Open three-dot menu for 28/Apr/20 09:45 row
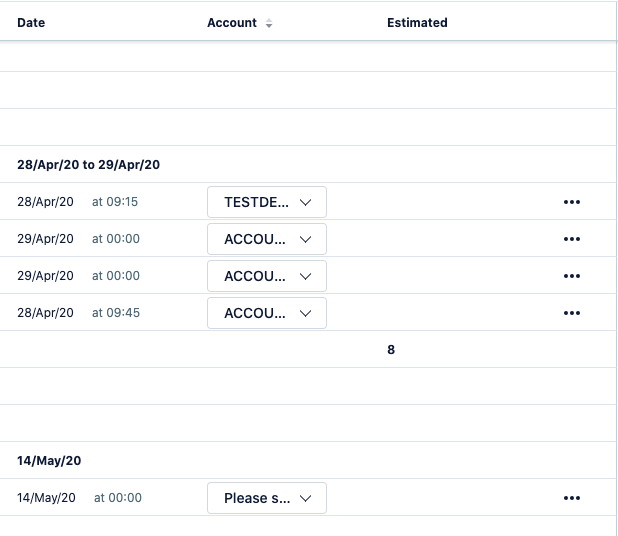Screen dimensions: 618x536 coord(571,313)
